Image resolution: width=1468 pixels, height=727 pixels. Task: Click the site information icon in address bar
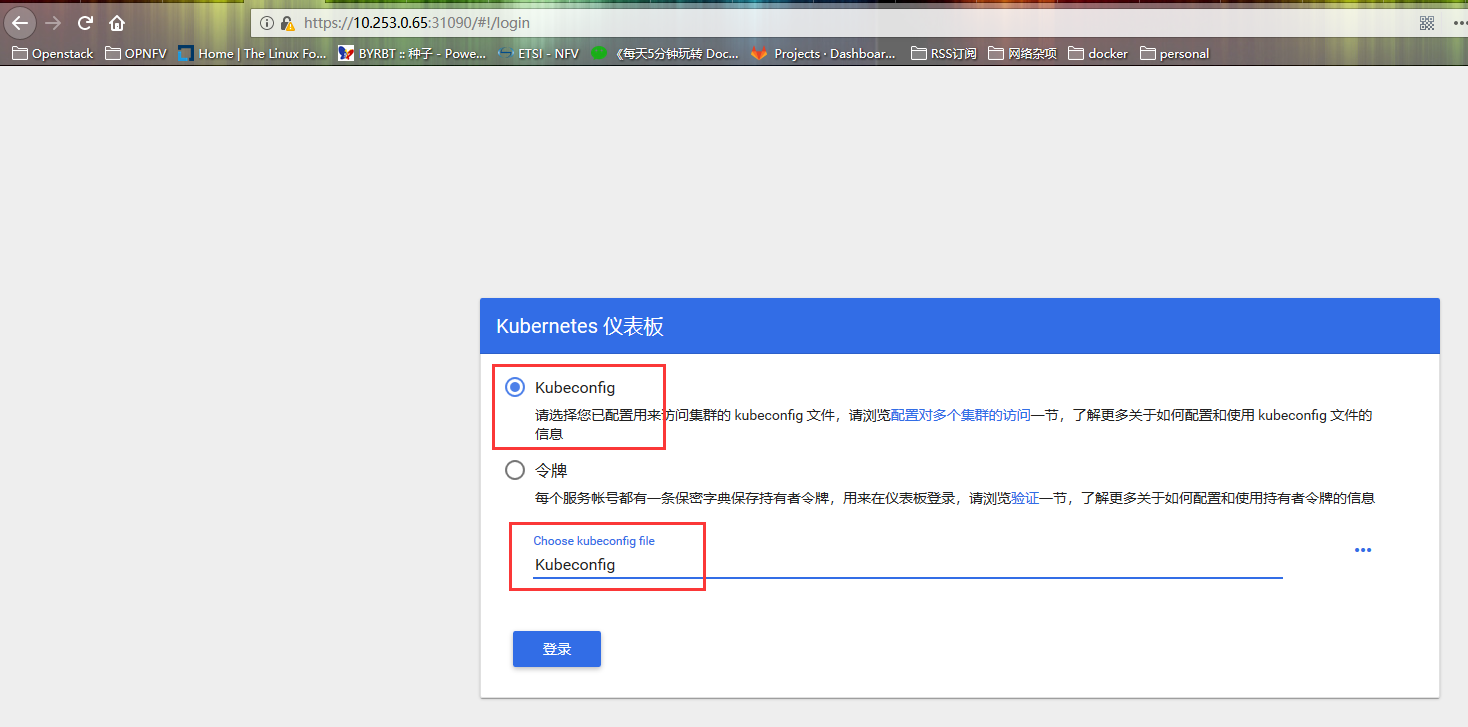(267, 22)
